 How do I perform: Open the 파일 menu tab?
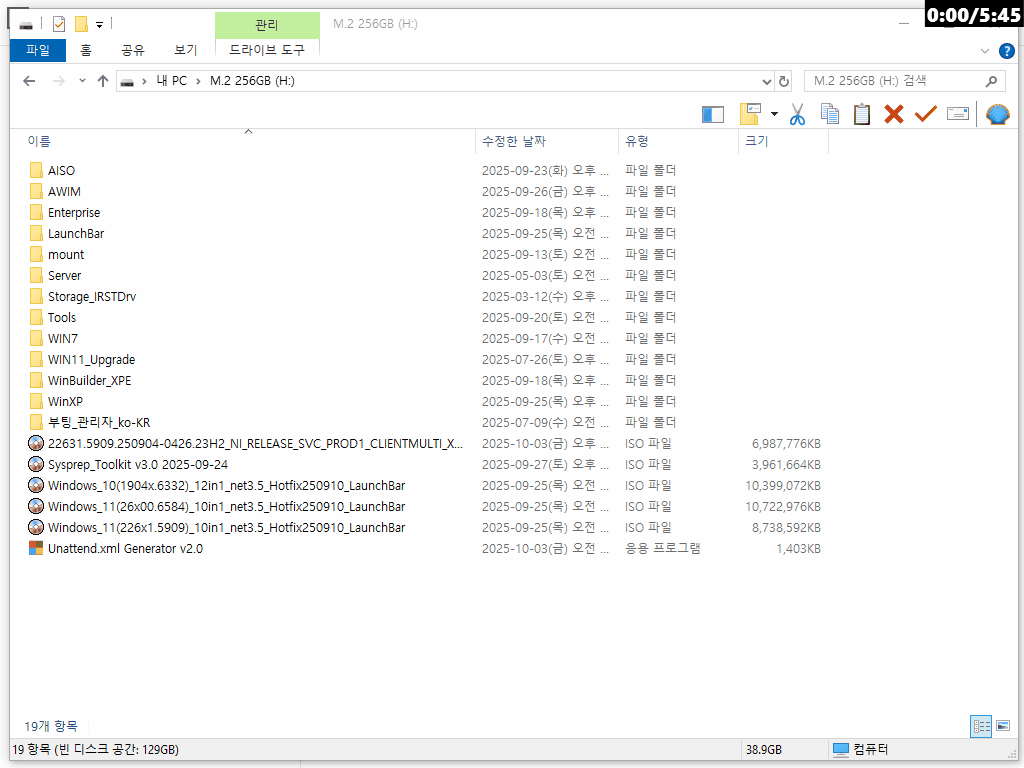coord(38,50)
